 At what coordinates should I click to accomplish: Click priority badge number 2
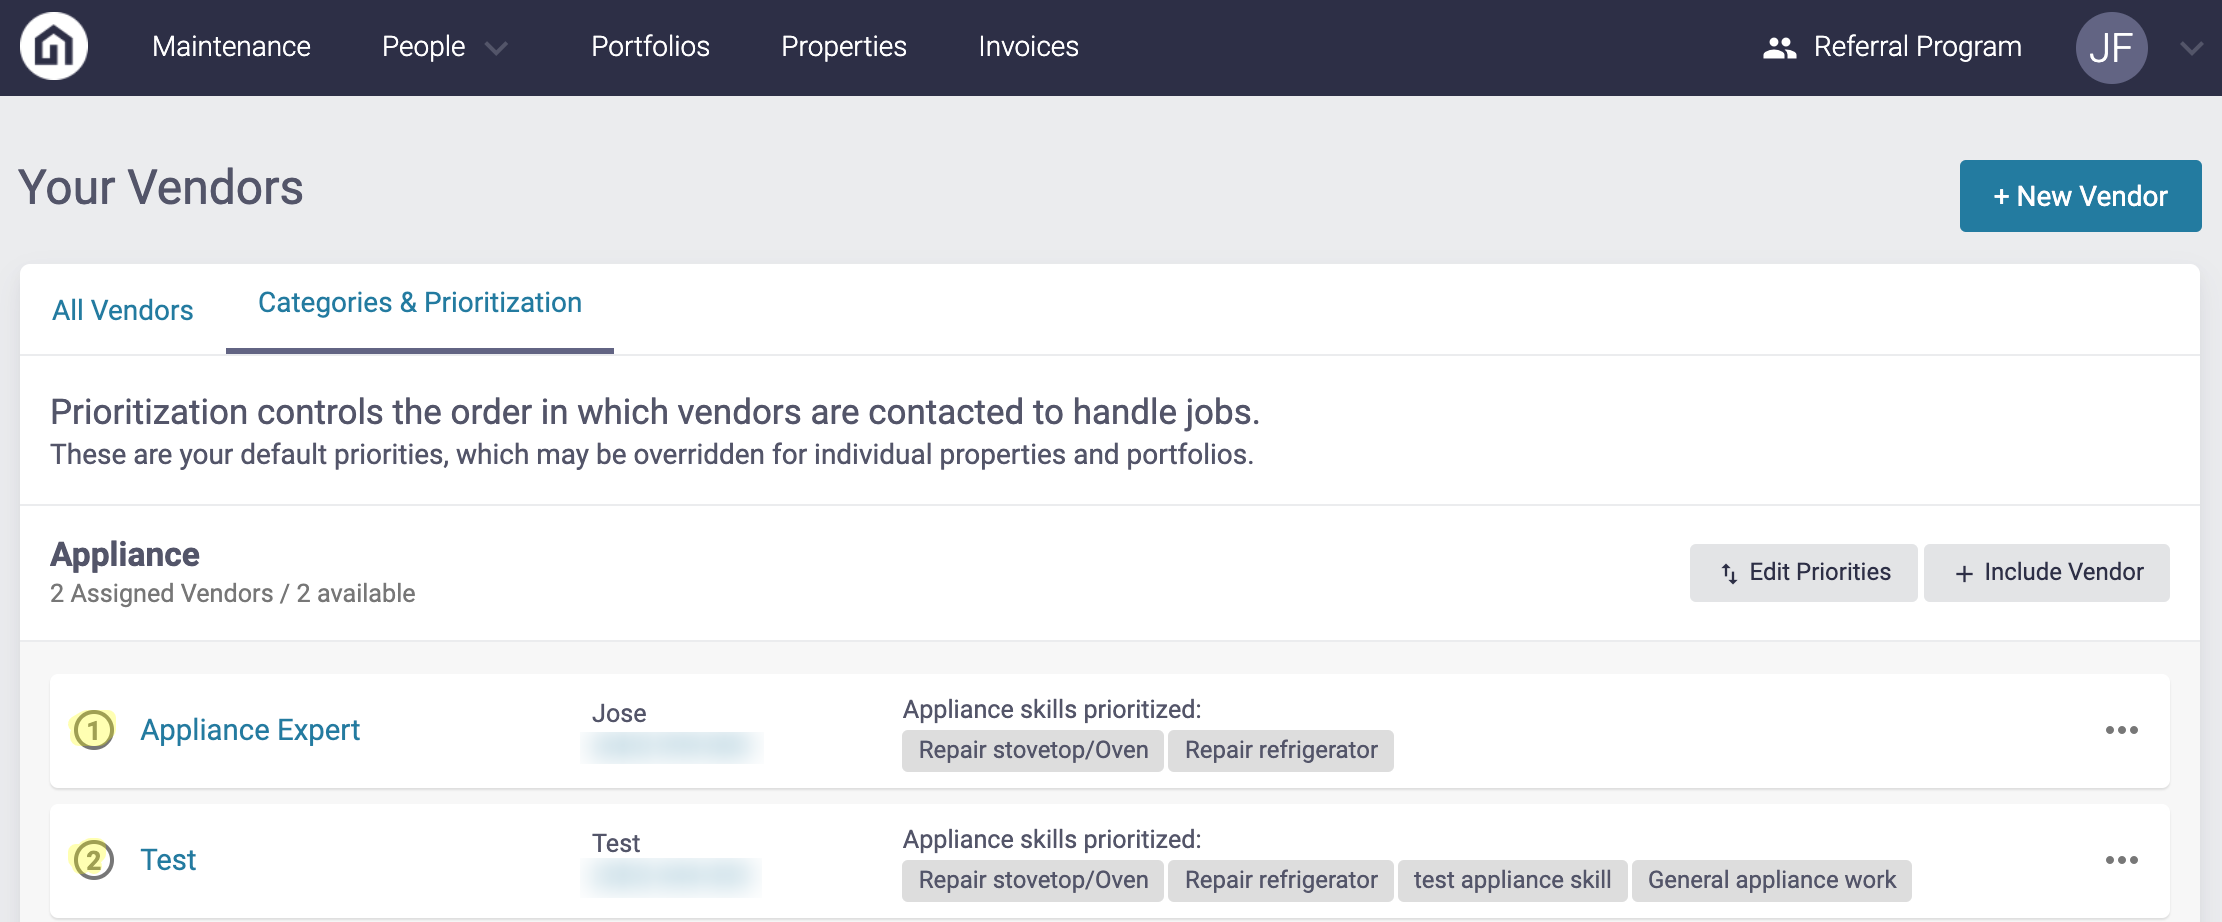(94, 860)
